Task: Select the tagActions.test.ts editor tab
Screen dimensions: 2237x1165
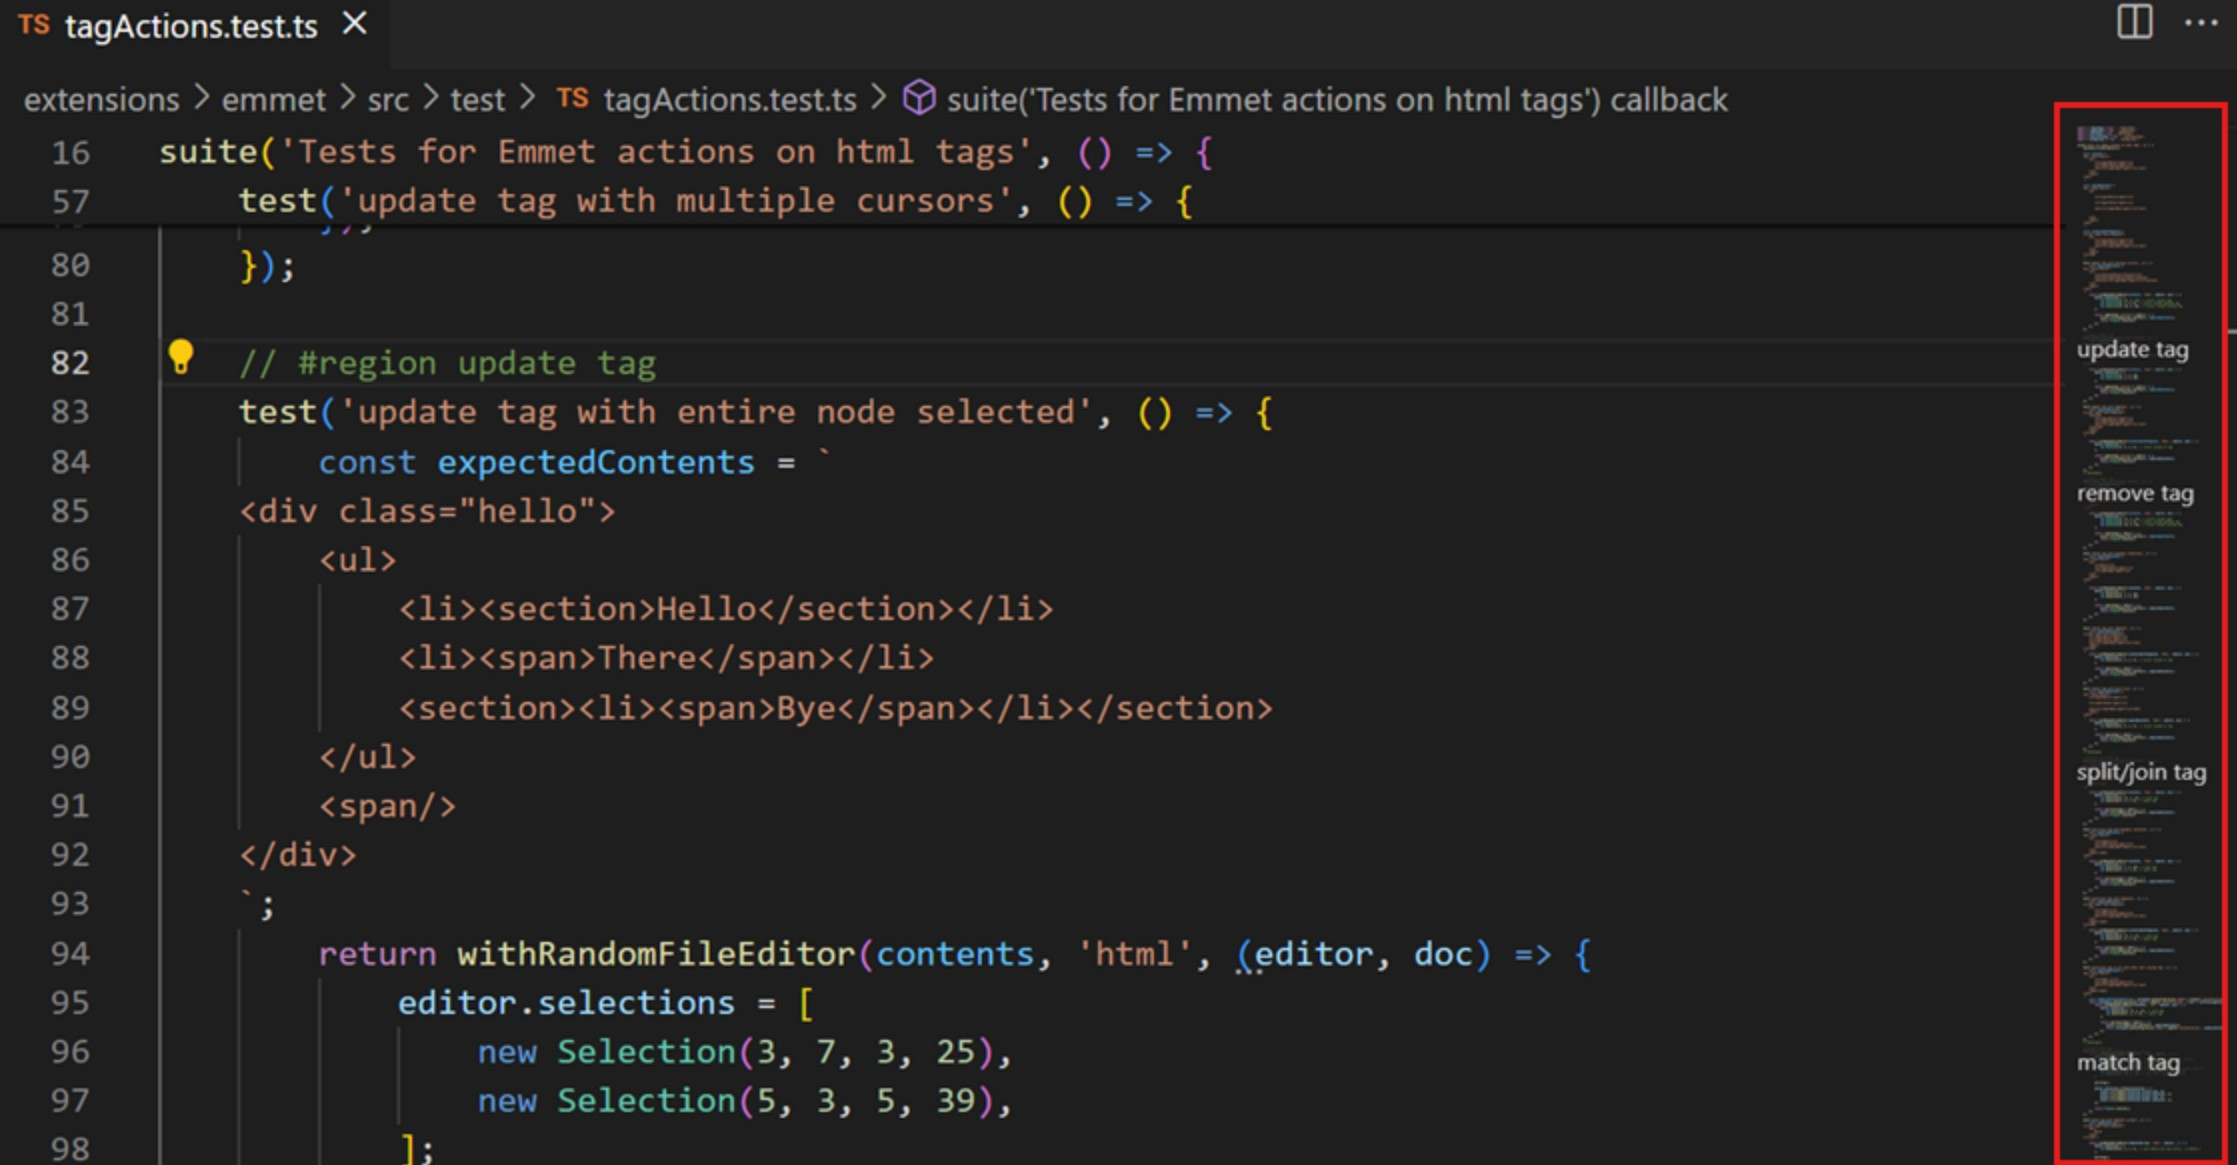Action: point(193,26)
